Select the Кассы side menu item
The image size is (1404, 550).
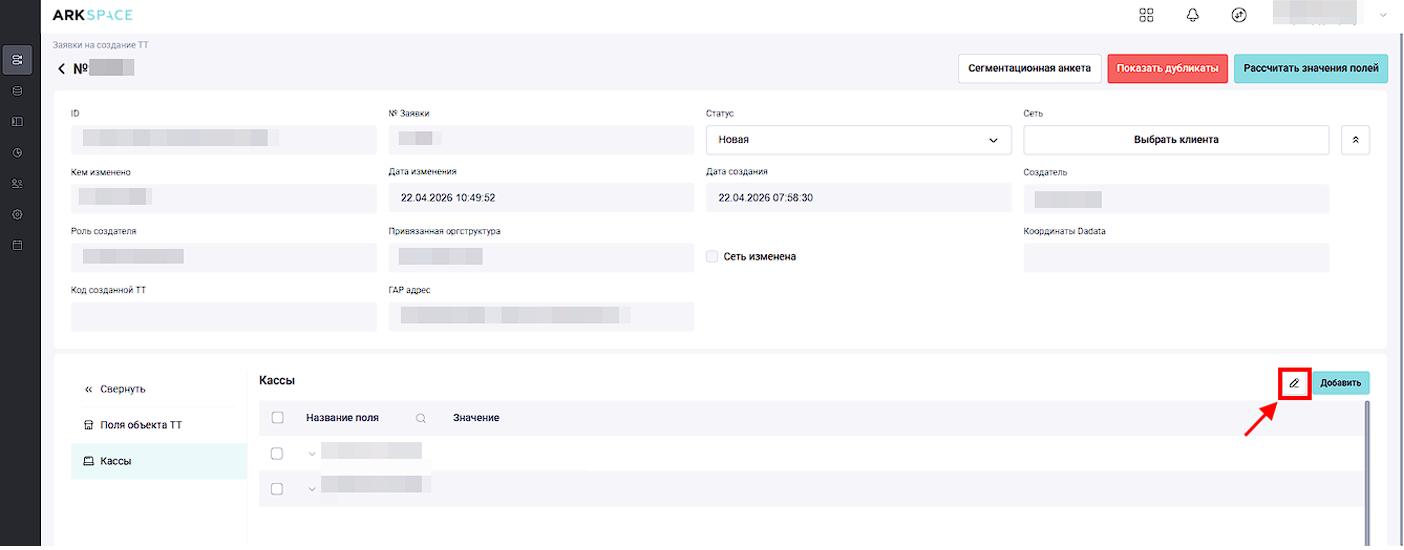click(x=116, y=461)
